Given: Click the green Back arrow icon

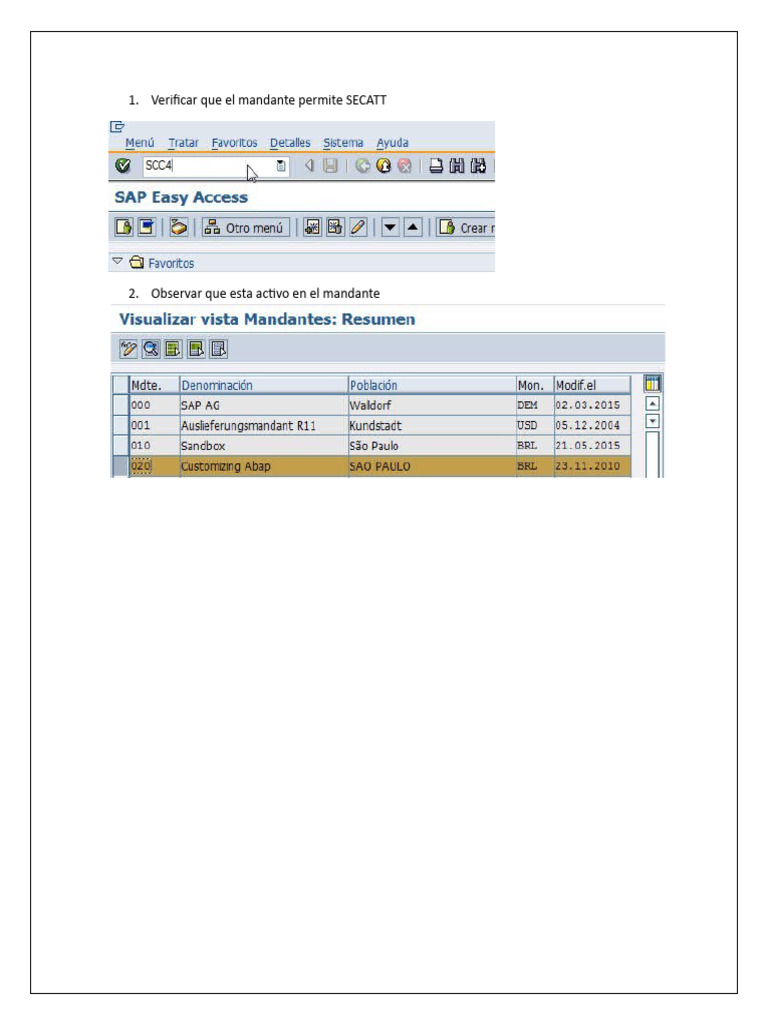Looking at the screenshot, I should [362, 166].
